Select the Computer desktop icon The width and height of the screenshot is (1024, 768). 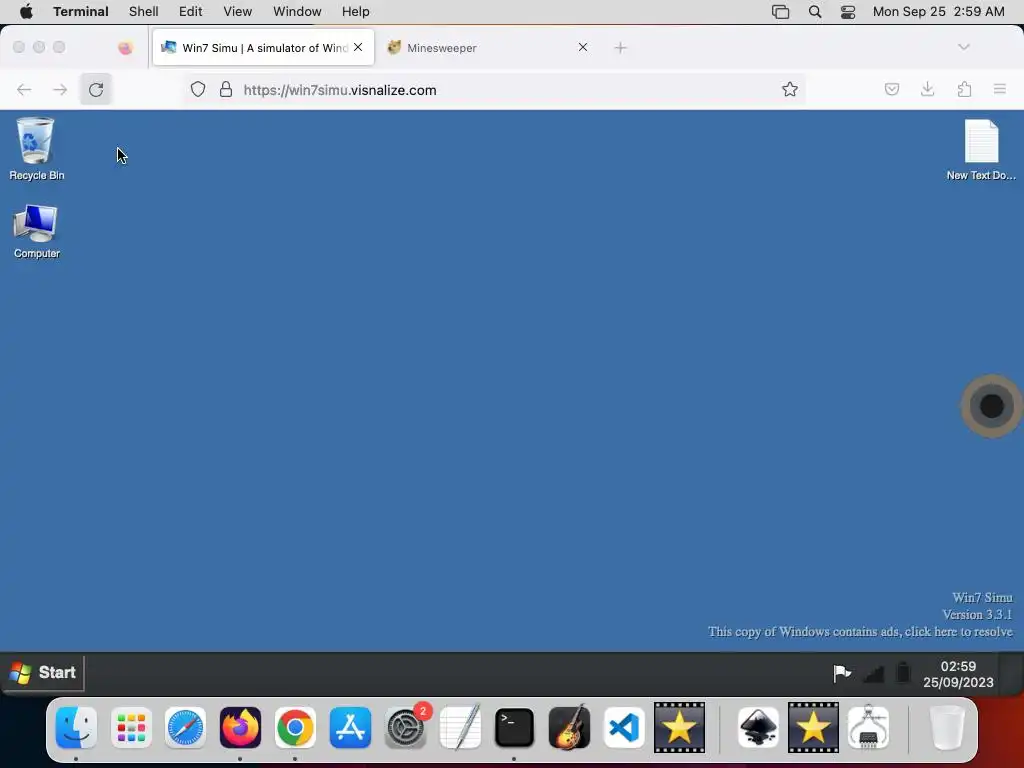pyautogui.click(x=36, y=231)
